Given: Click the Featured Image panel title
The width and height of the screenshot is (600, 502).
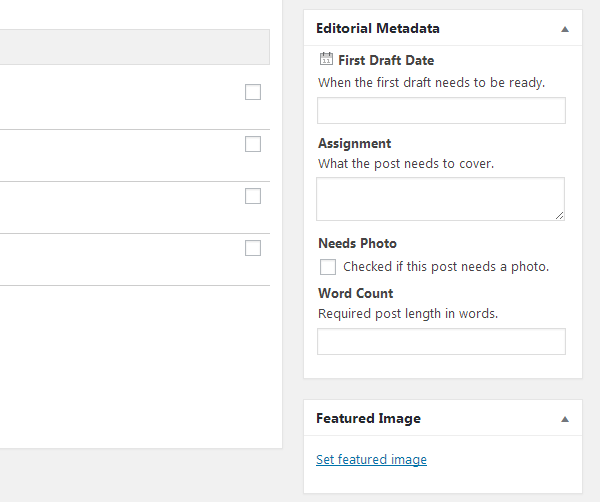Looking at the screenshot, I should click(x=368, y=418).
